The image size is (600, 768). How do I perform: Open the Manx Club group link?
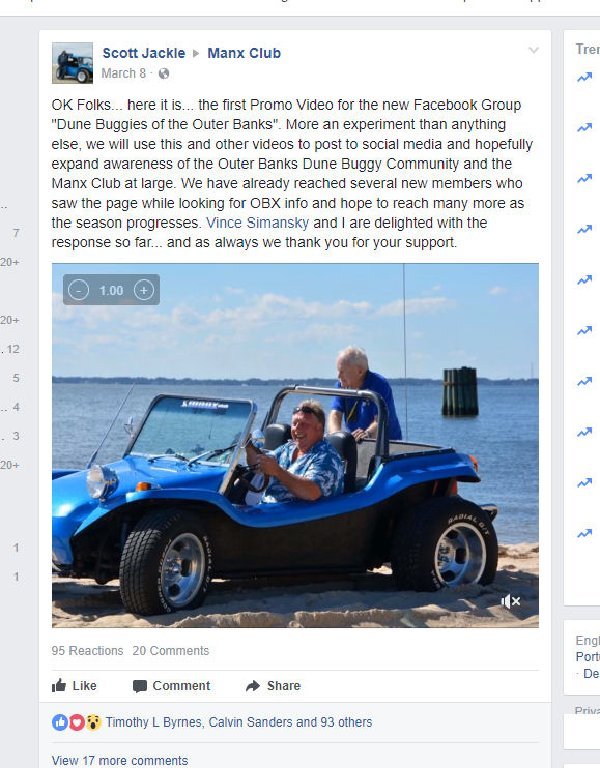coord(244,53)
